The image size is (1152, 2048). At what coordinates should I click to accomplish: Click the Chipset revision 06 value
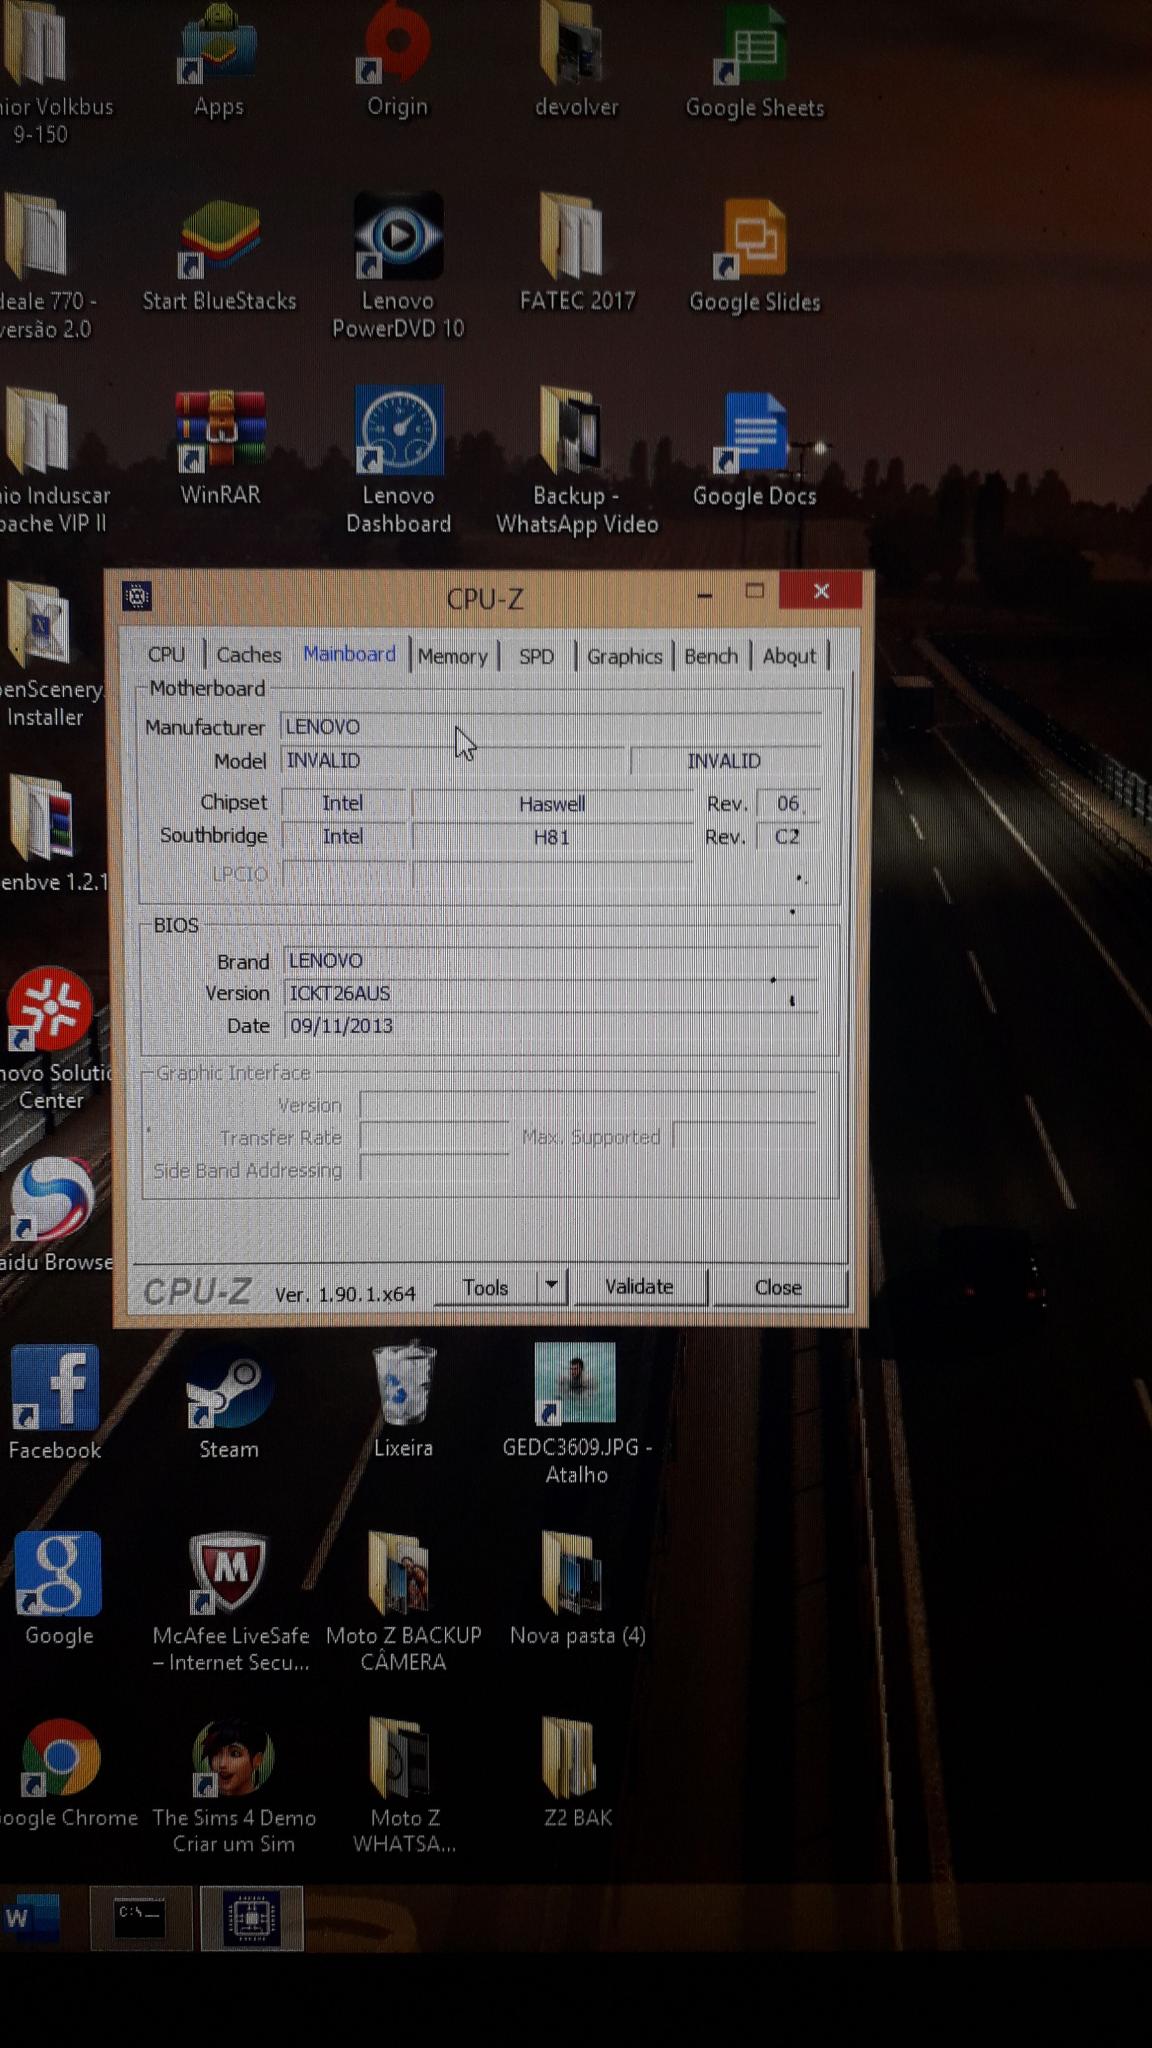788,804
